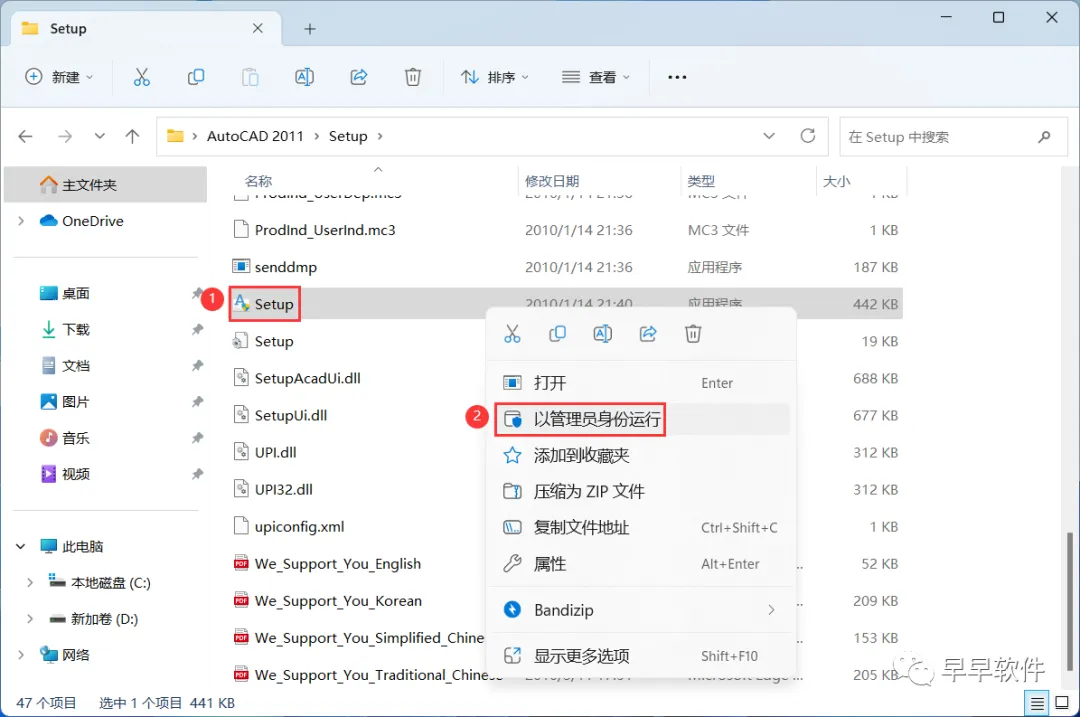This screenshot has width=1080, height=717.
Task: Go back with the left arrow
Action: tap(25, 136)
